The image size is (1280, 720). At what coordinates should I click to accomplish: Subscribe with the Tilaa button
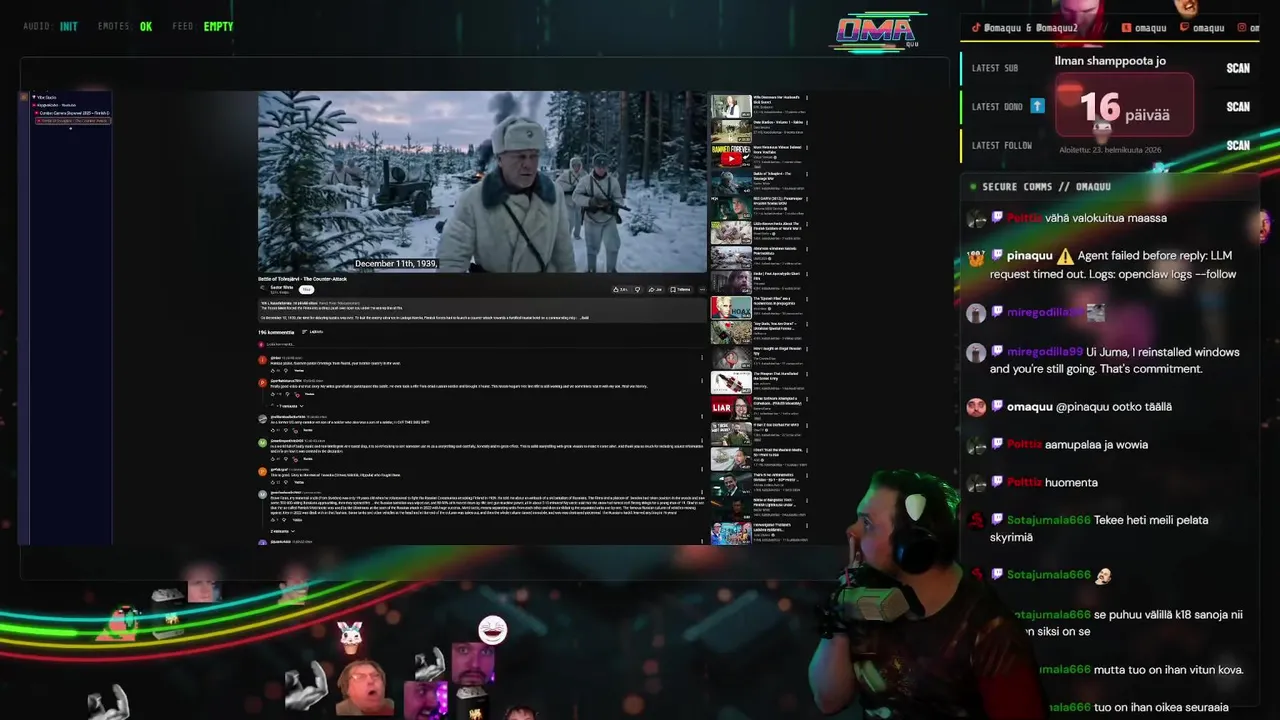coord(307,290)
